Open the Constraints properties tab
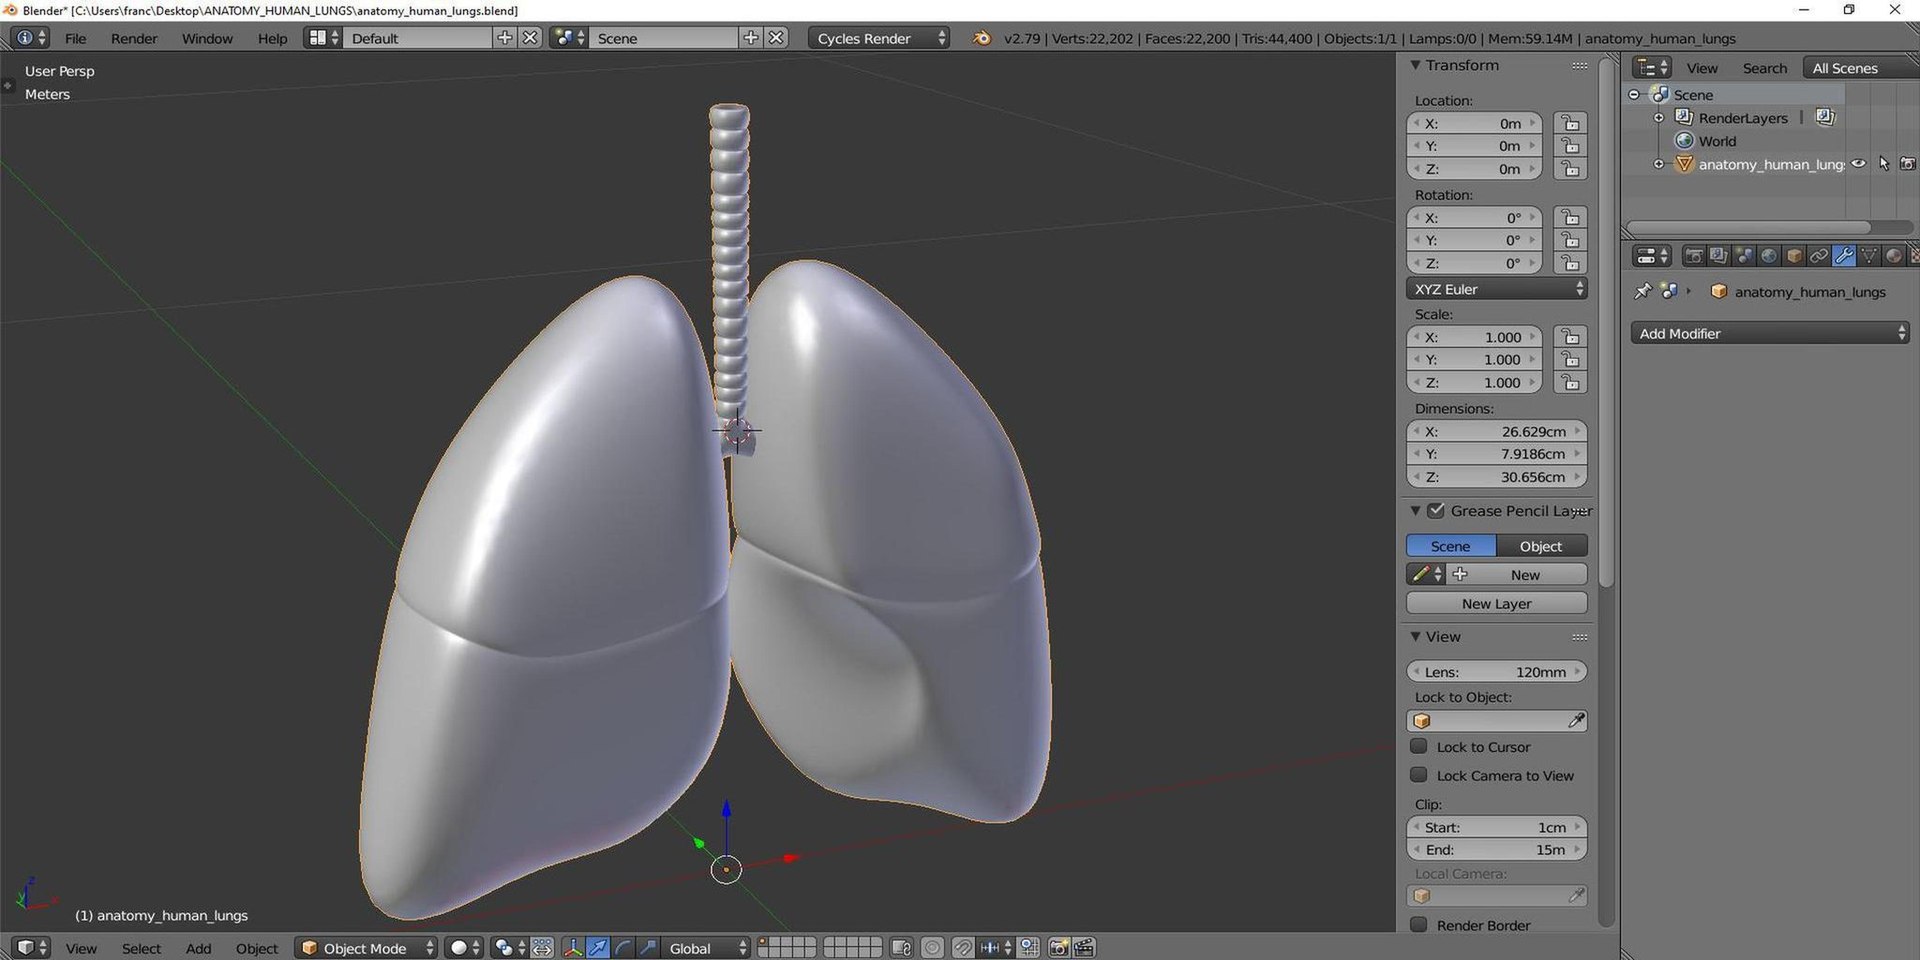Image resolution: width=1920 pixels, height=960 pixels. click(x=1819, y=256)
